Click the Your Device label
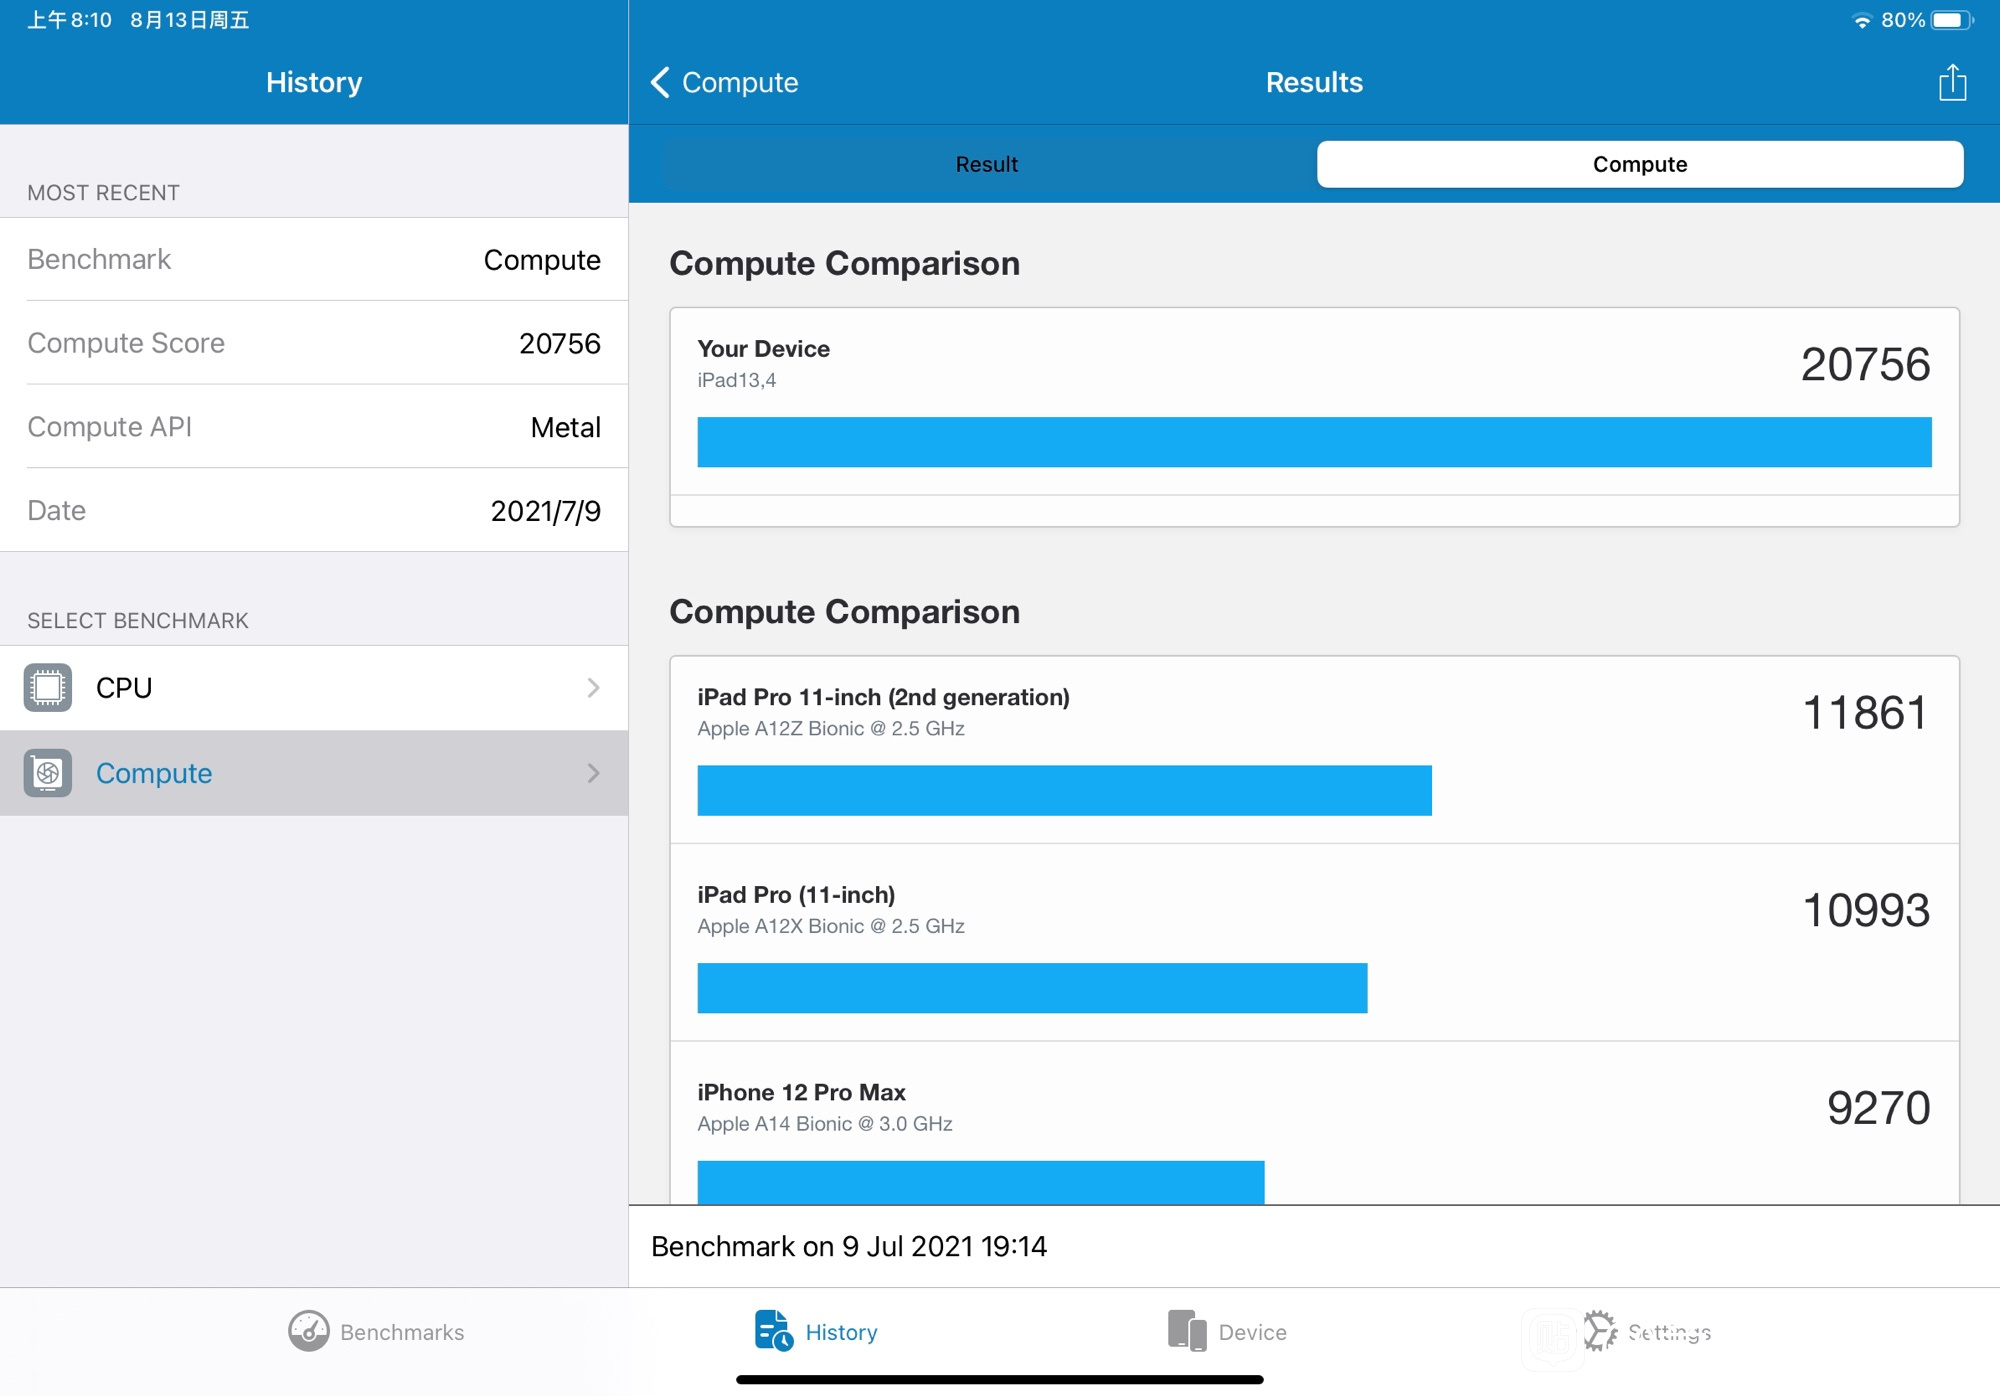Viewport: 2000px width, 1396px height. [763, 349]
